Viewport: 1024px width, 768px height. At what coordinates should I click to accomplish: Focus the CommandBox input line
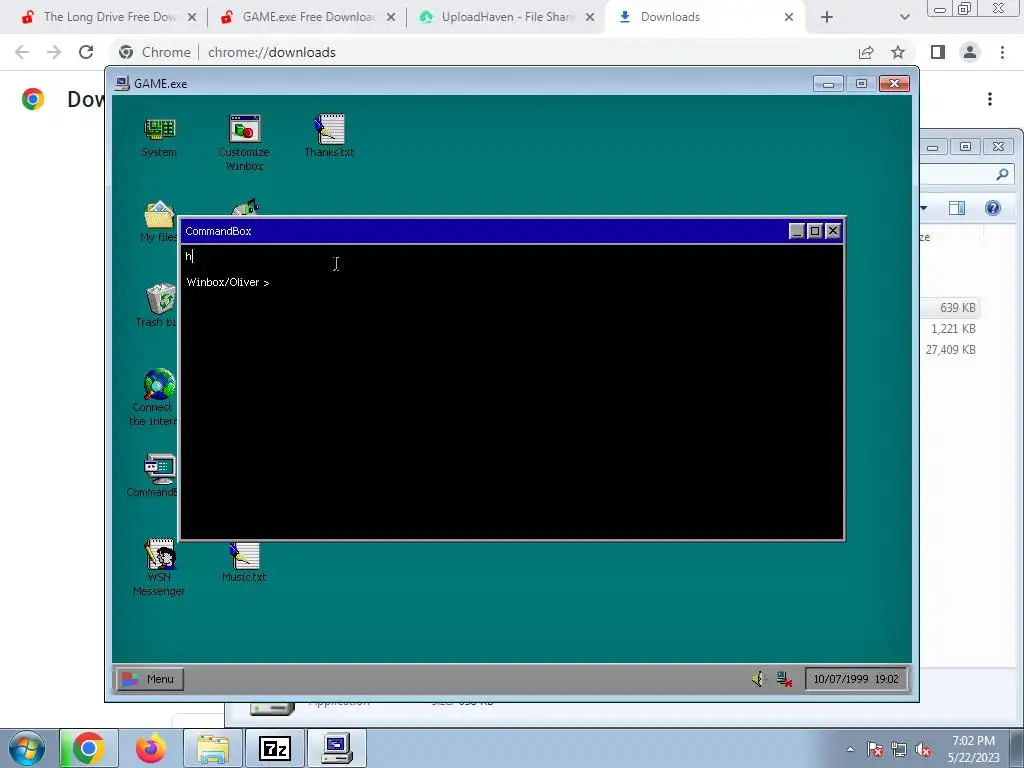coord(512,256)
